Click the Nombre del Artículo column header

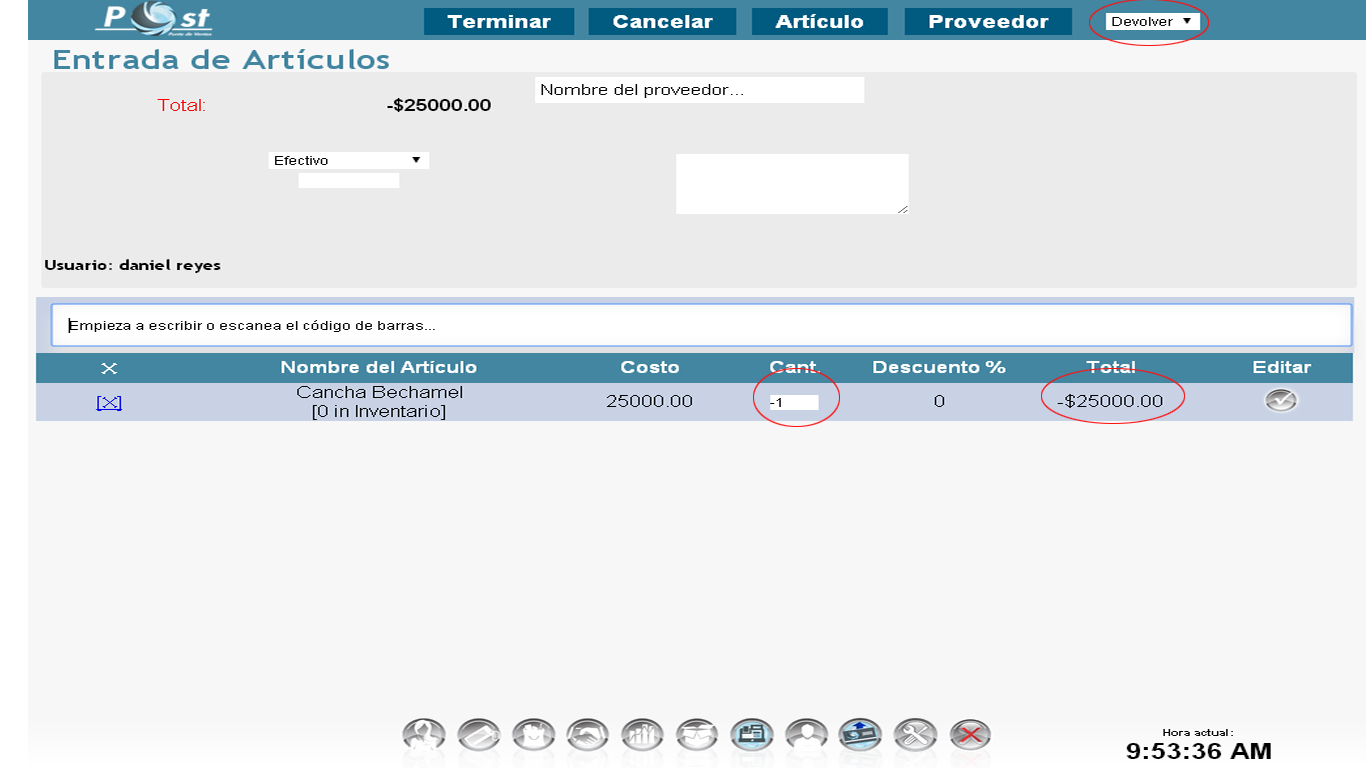click(x=378, y=367)
